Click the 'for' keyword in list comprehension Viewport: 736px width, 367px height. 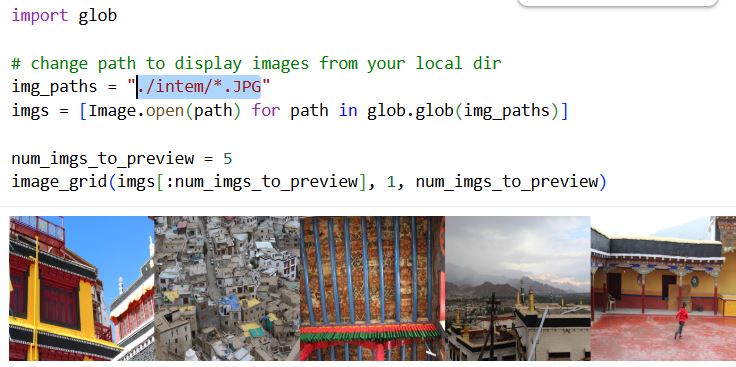(266, 111)
